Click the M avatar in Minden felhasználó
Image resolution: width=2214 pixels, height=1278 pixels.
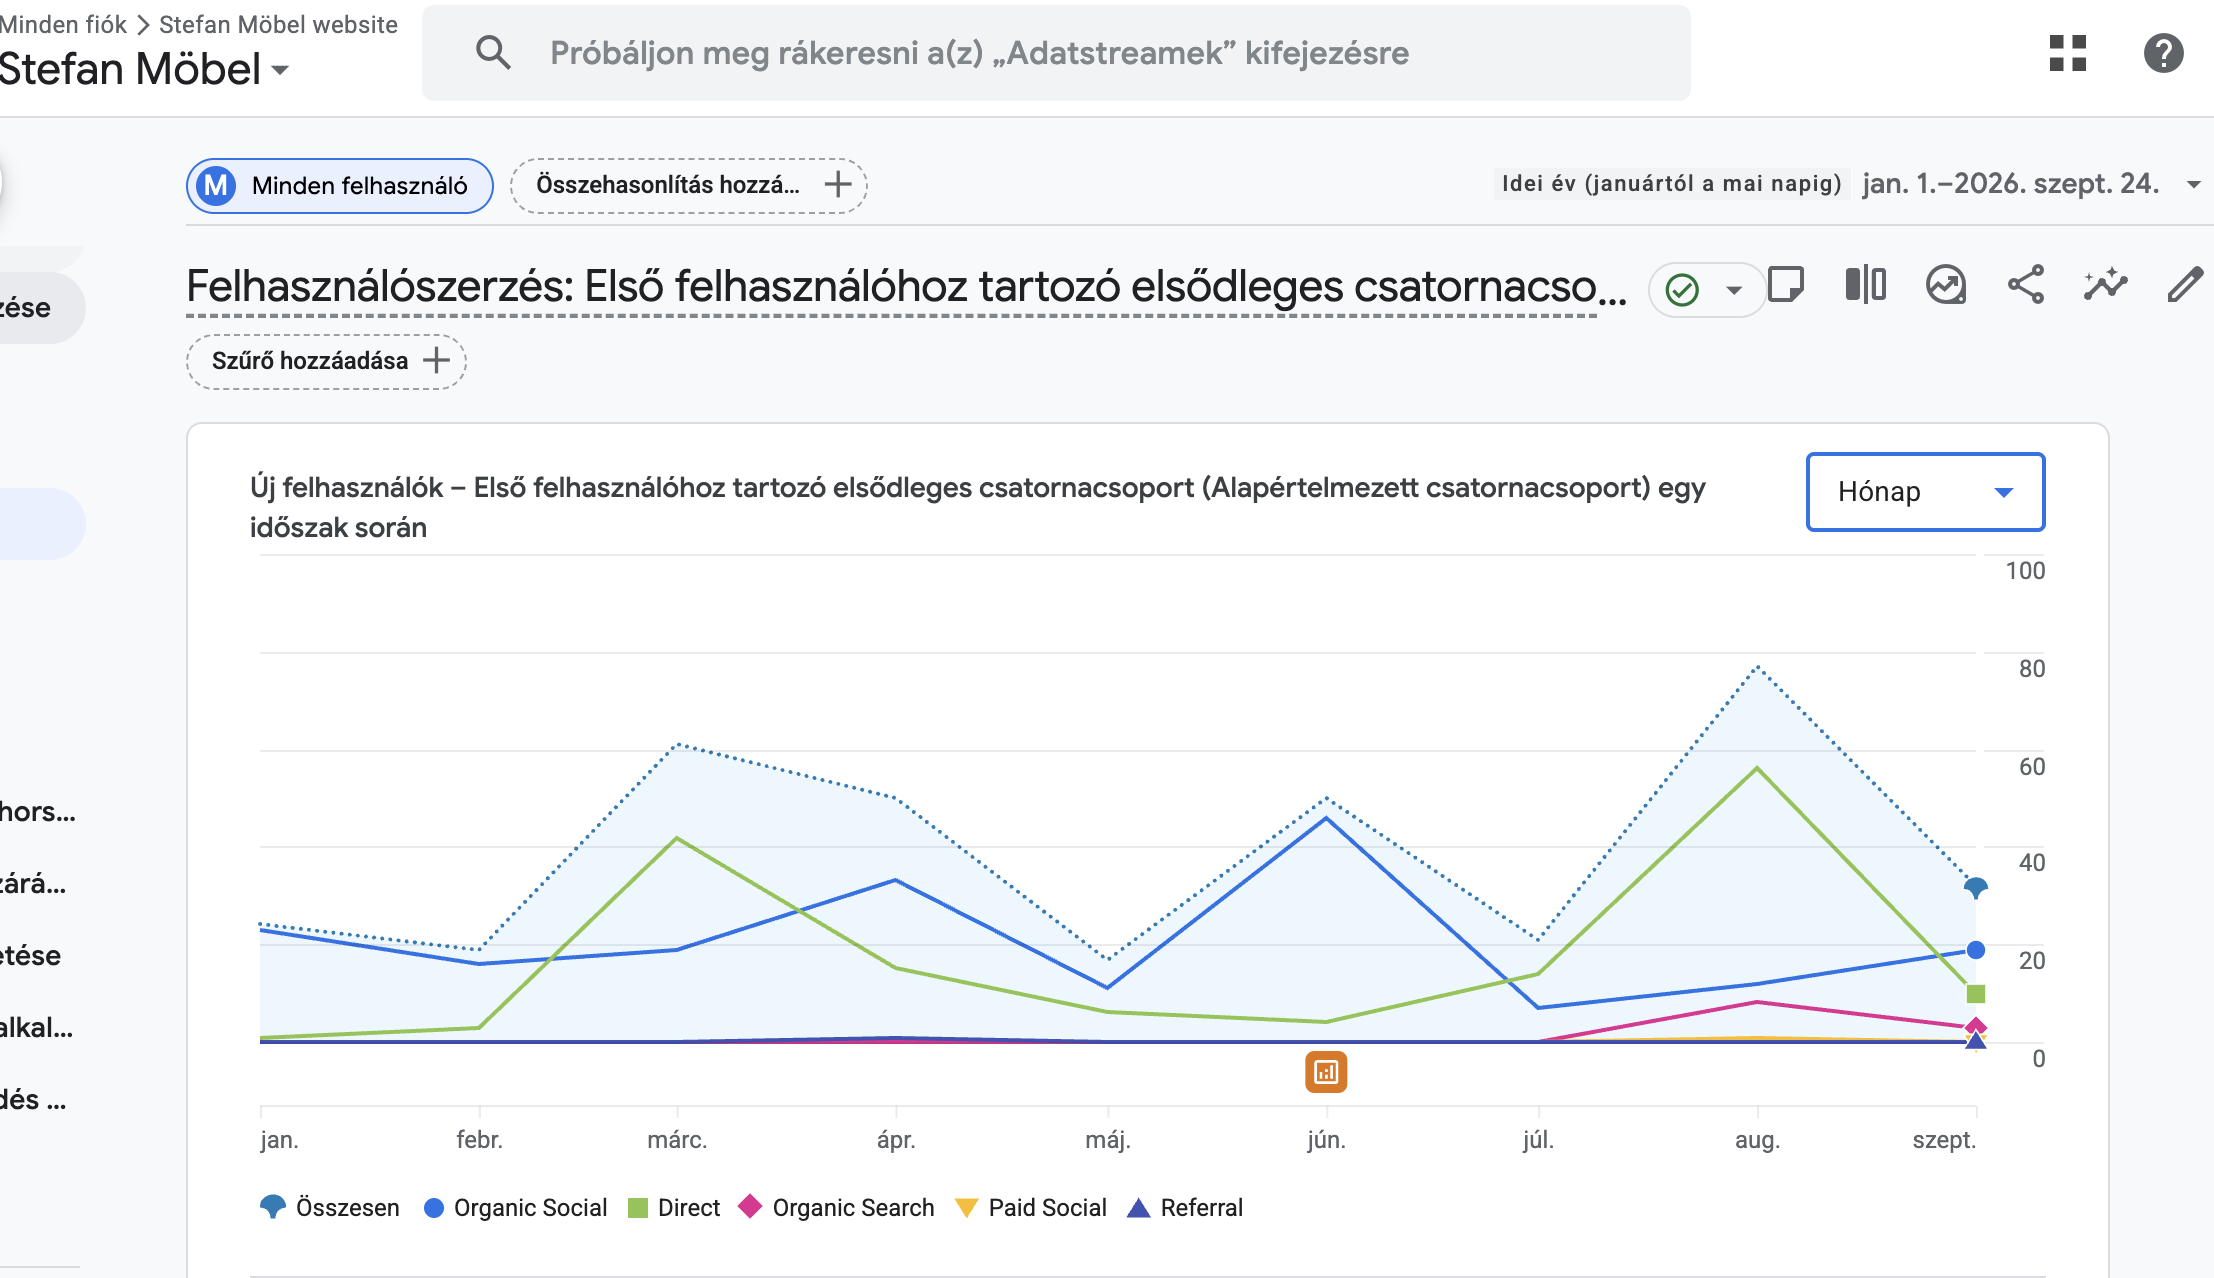pos(216,185)
